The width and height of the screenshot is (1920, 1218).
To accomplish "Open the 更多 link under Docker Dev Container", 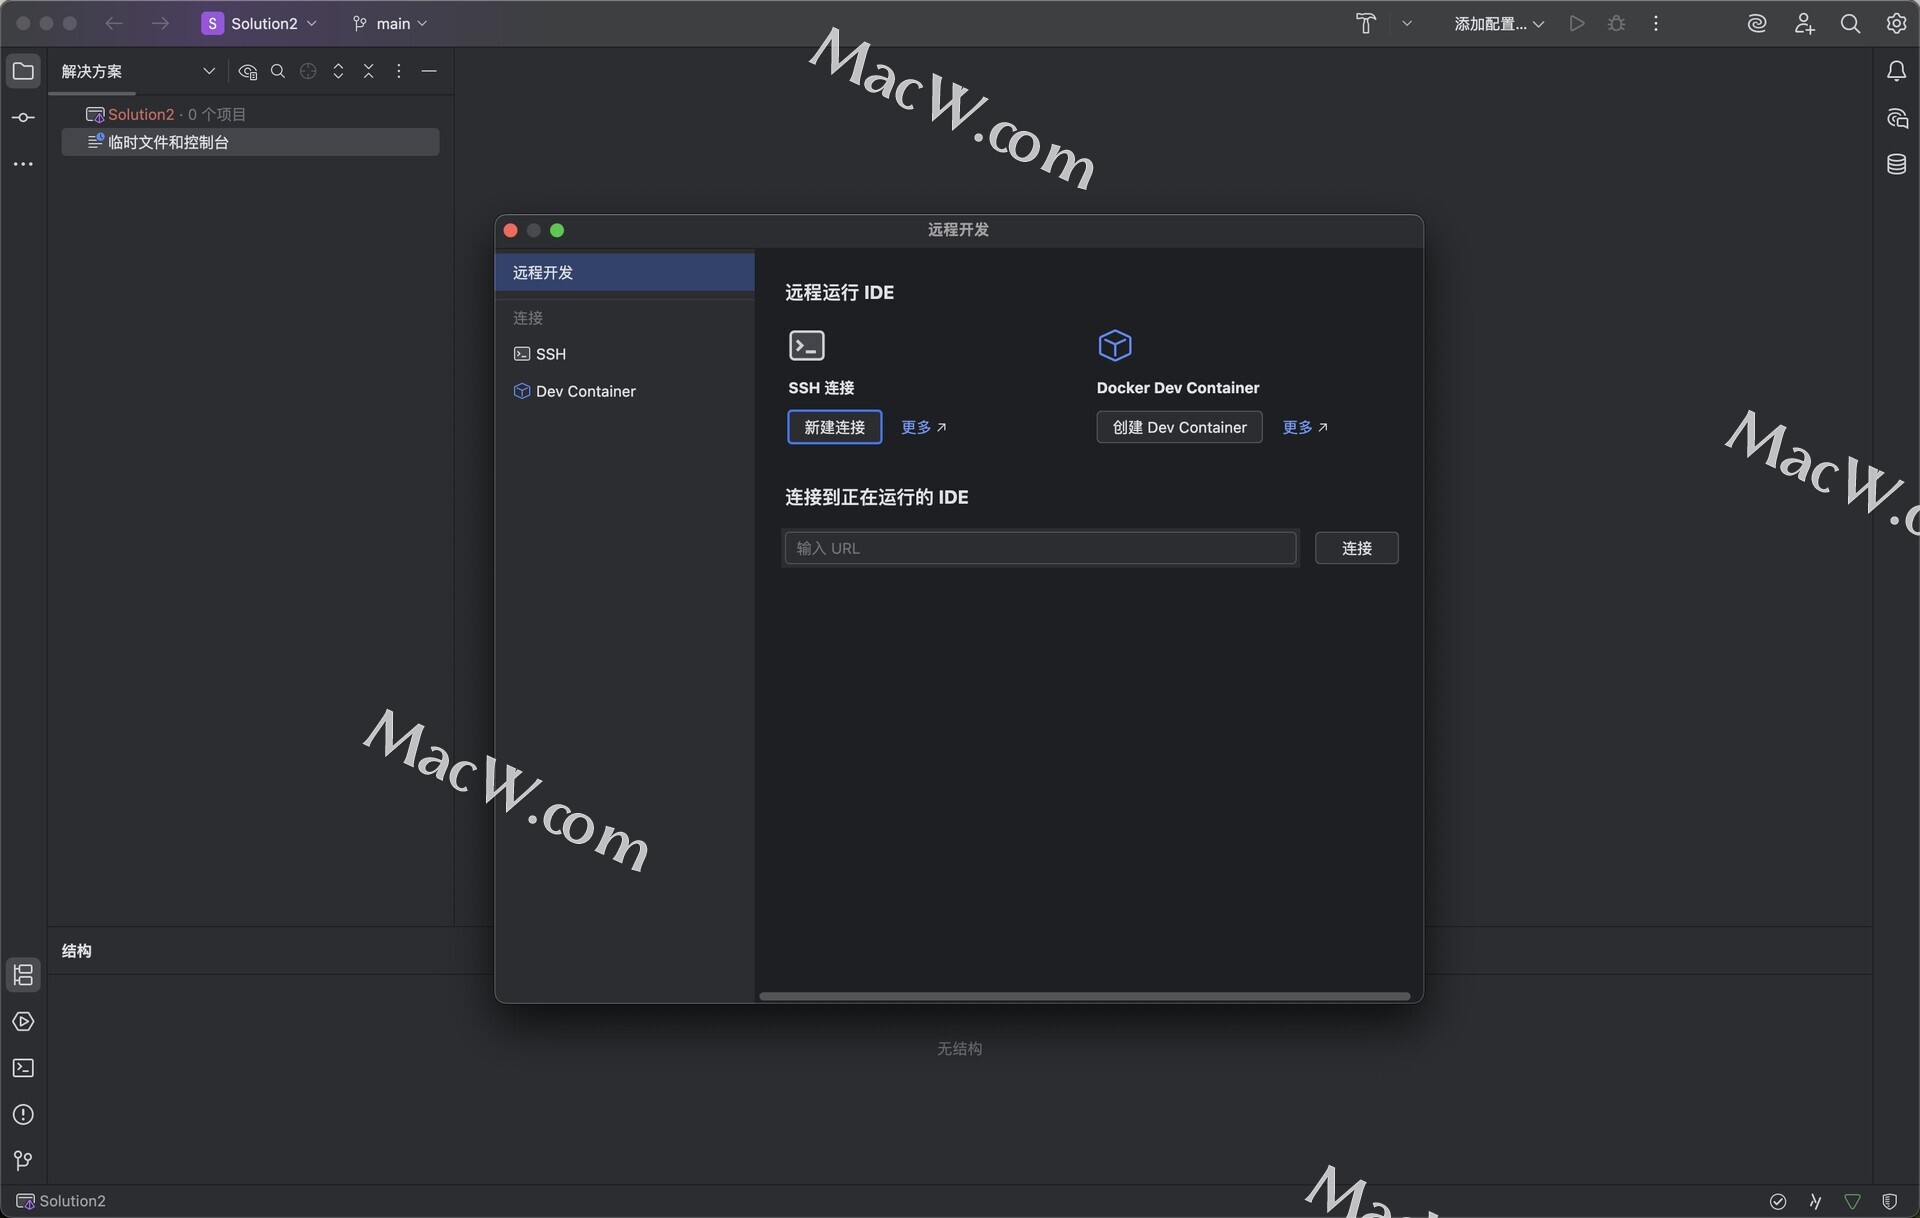I will pyautogui.click(x=1305, y=427).
